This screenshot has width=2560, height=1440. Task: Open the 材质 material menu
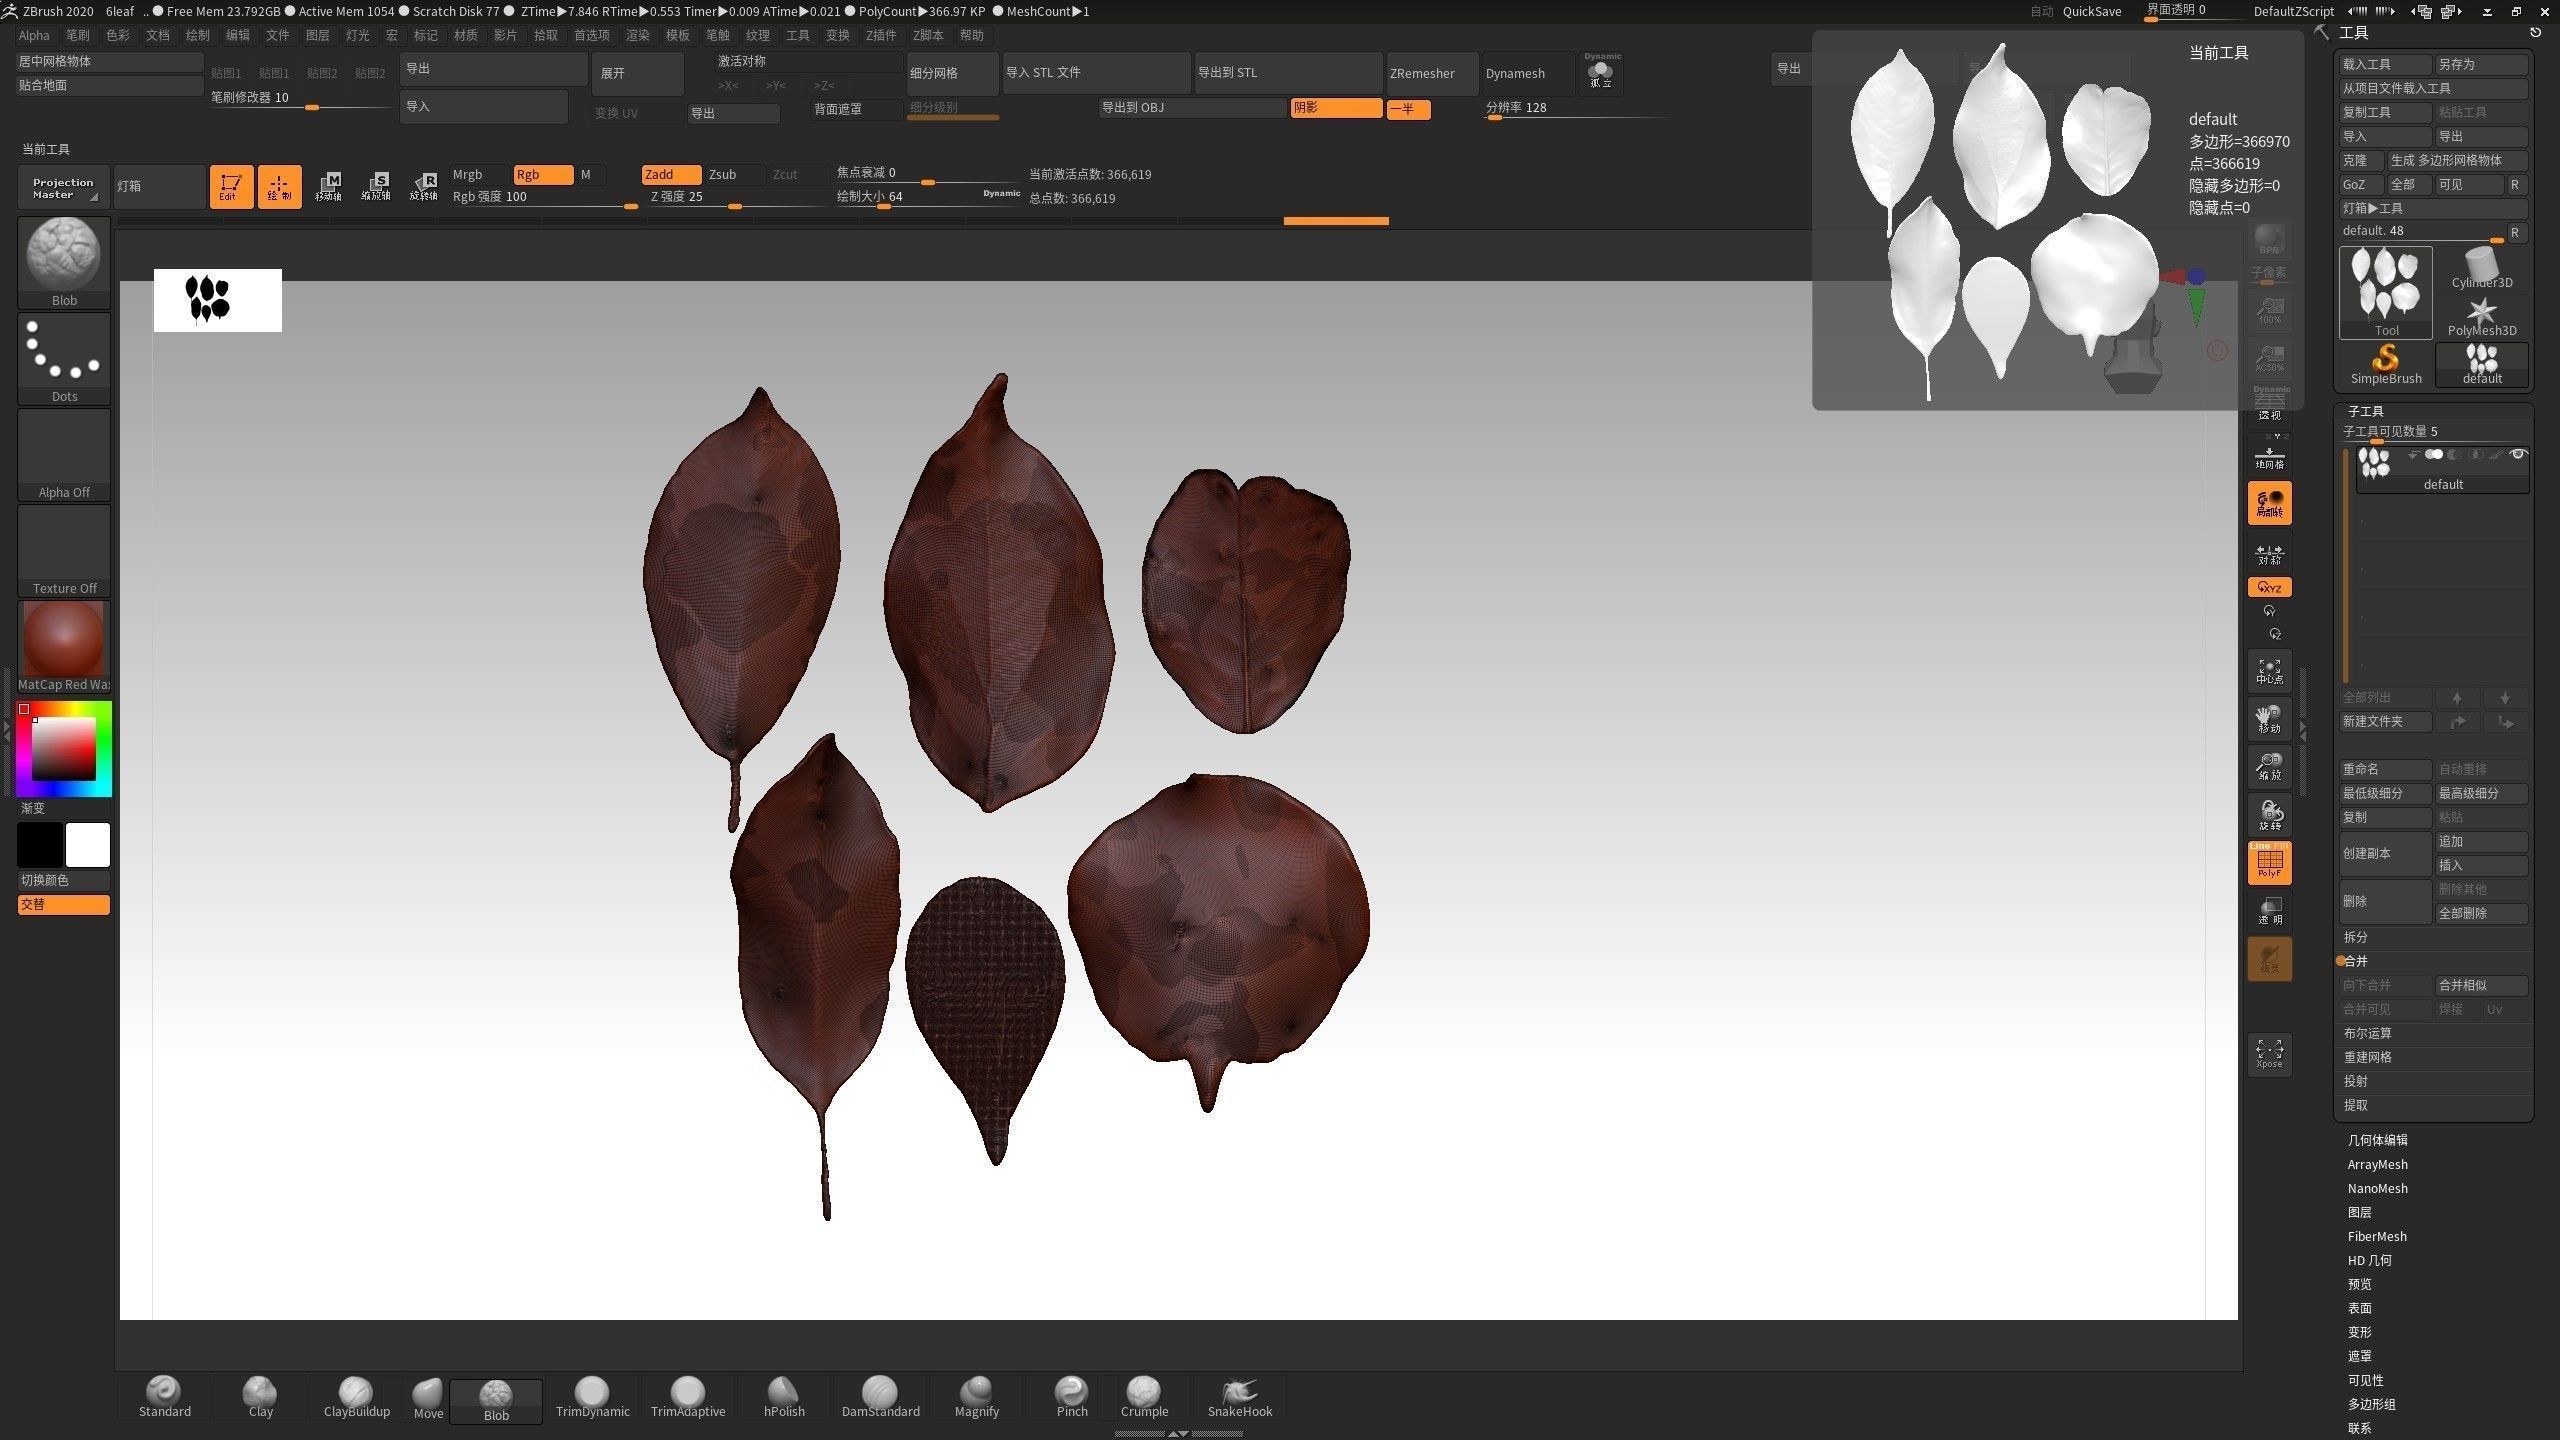465,35
